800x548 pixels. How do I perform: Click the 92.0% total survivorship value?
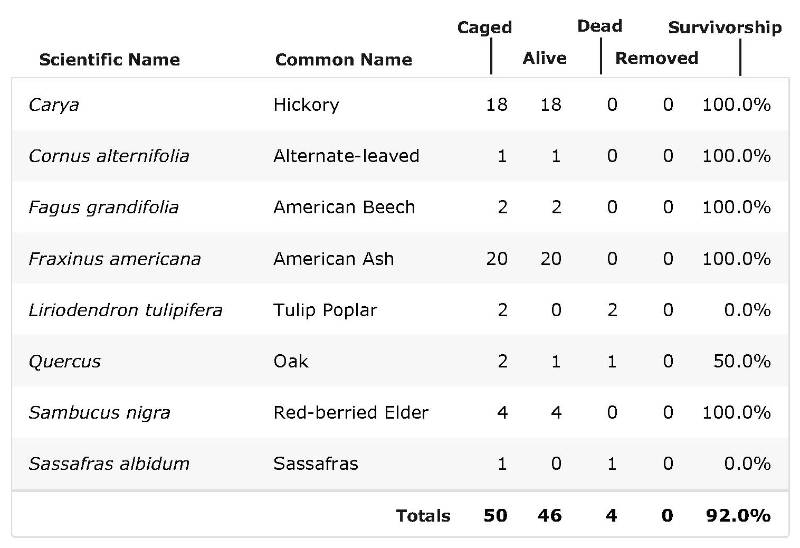pos(738,516)
